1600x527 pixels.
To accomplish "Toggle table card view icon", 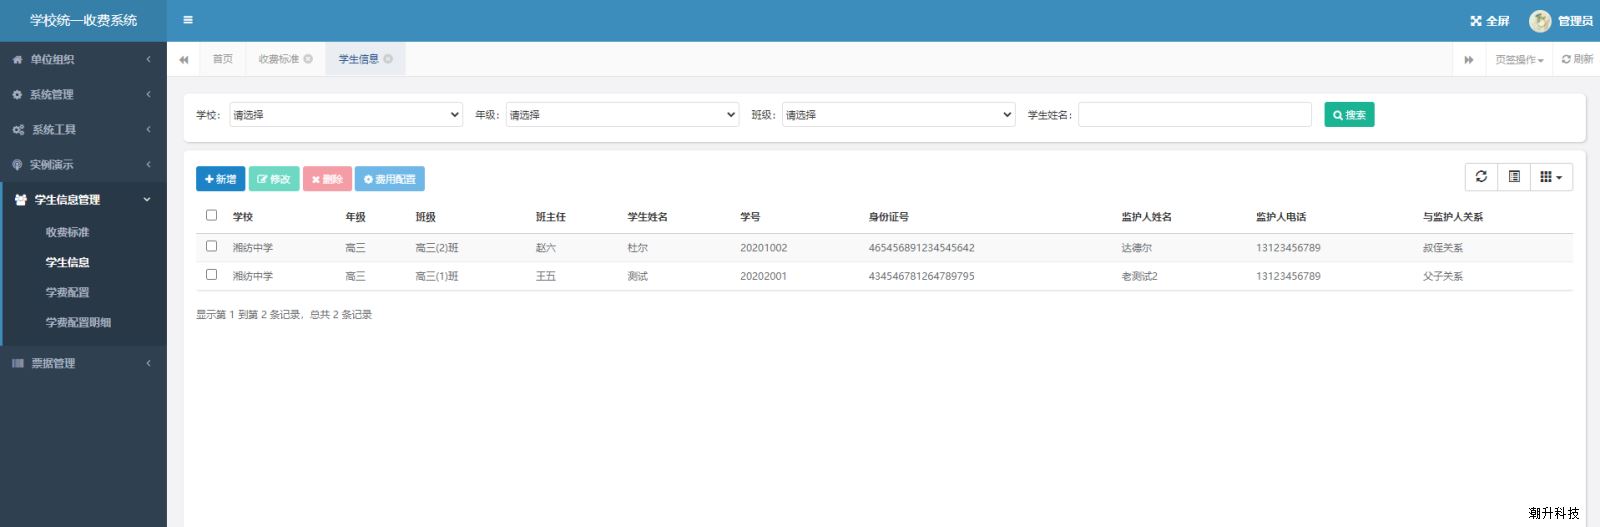I will pos(1514,177).
